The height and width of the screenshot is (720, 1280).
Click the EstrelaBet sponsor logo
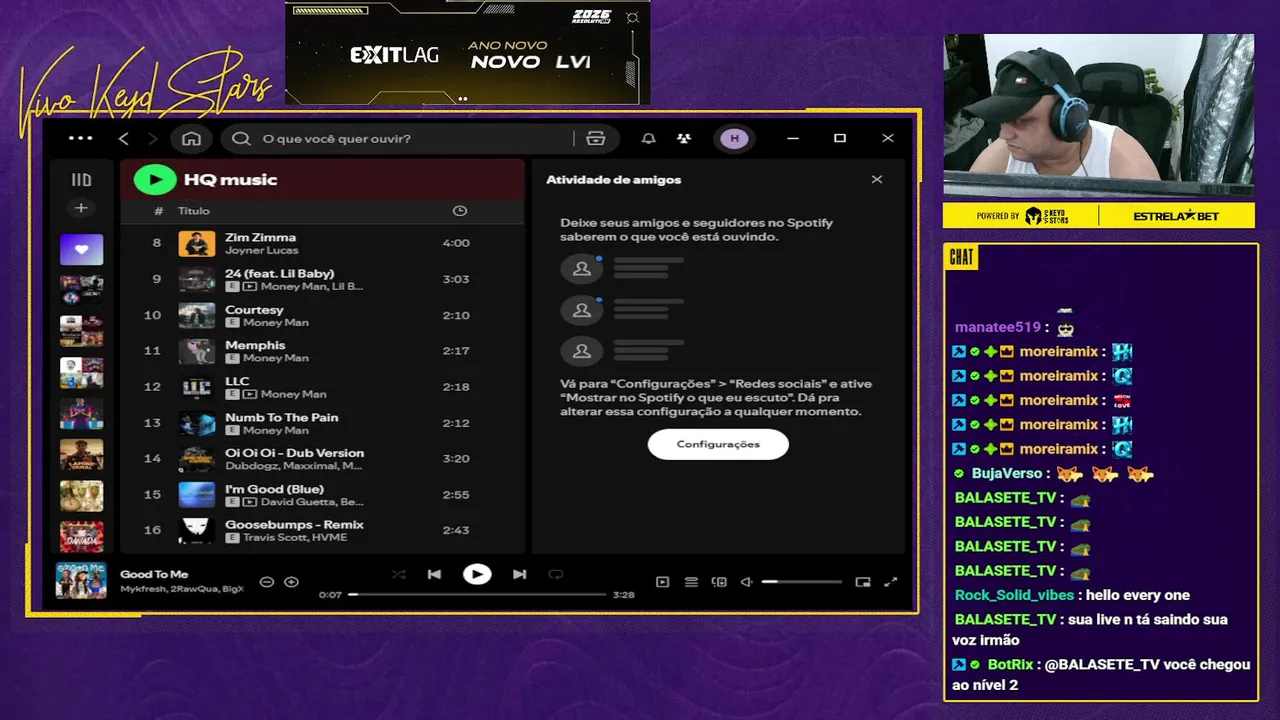pos(1176,216)
